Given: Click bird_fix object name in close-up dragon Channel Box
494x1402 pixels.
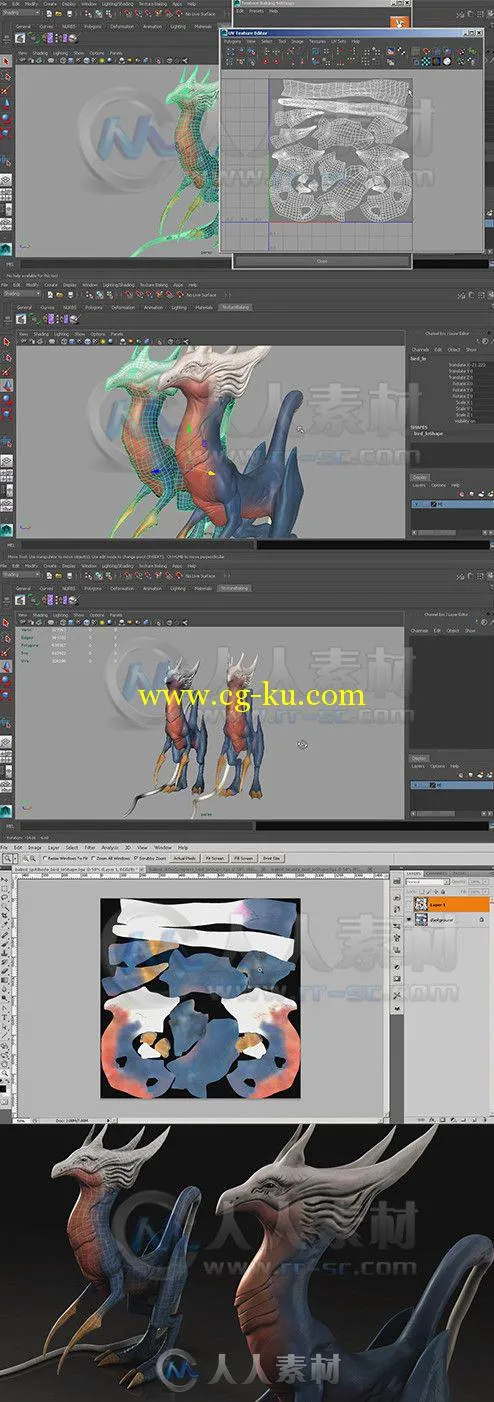Looking at the screenshot, I should (x=418, y=359).
